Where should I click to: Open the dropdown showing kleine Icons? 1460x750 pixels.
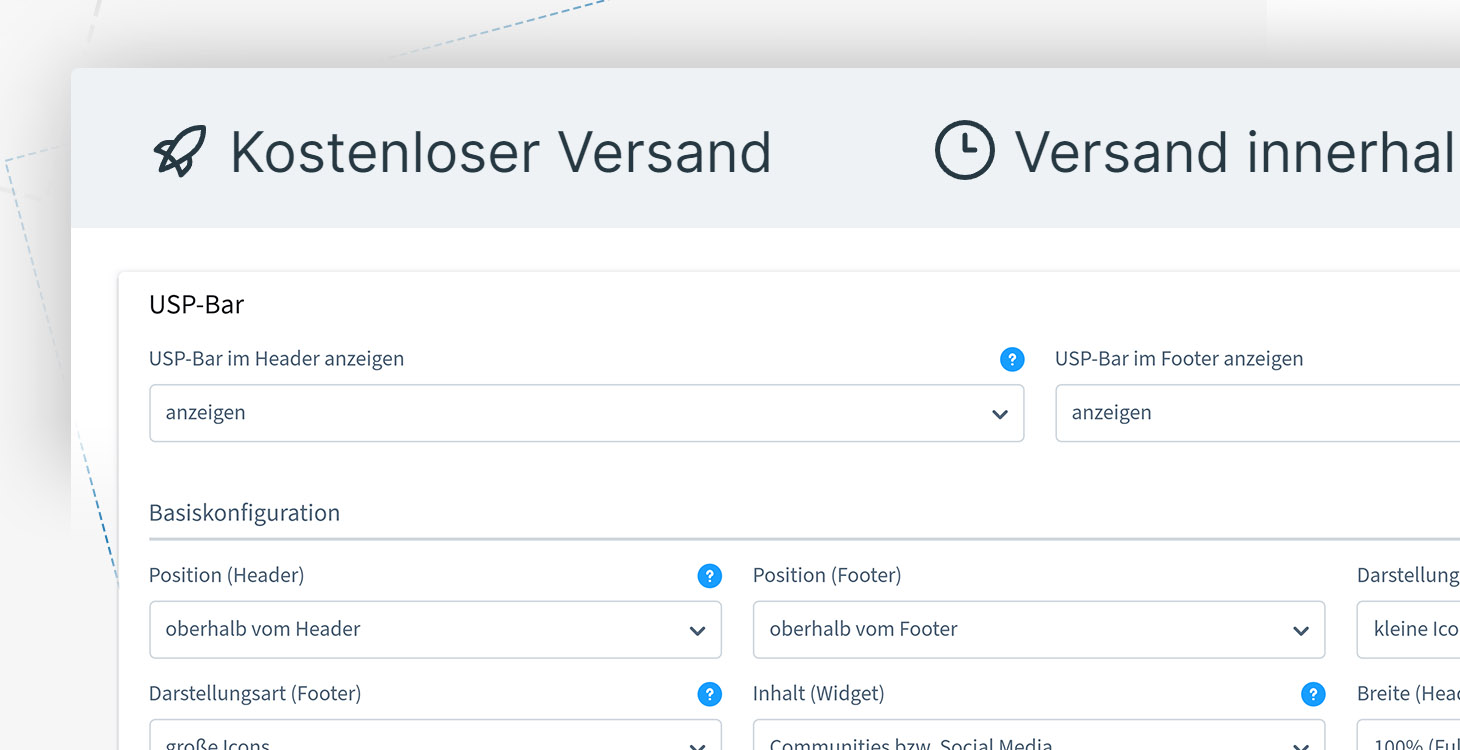point(1420,630)
